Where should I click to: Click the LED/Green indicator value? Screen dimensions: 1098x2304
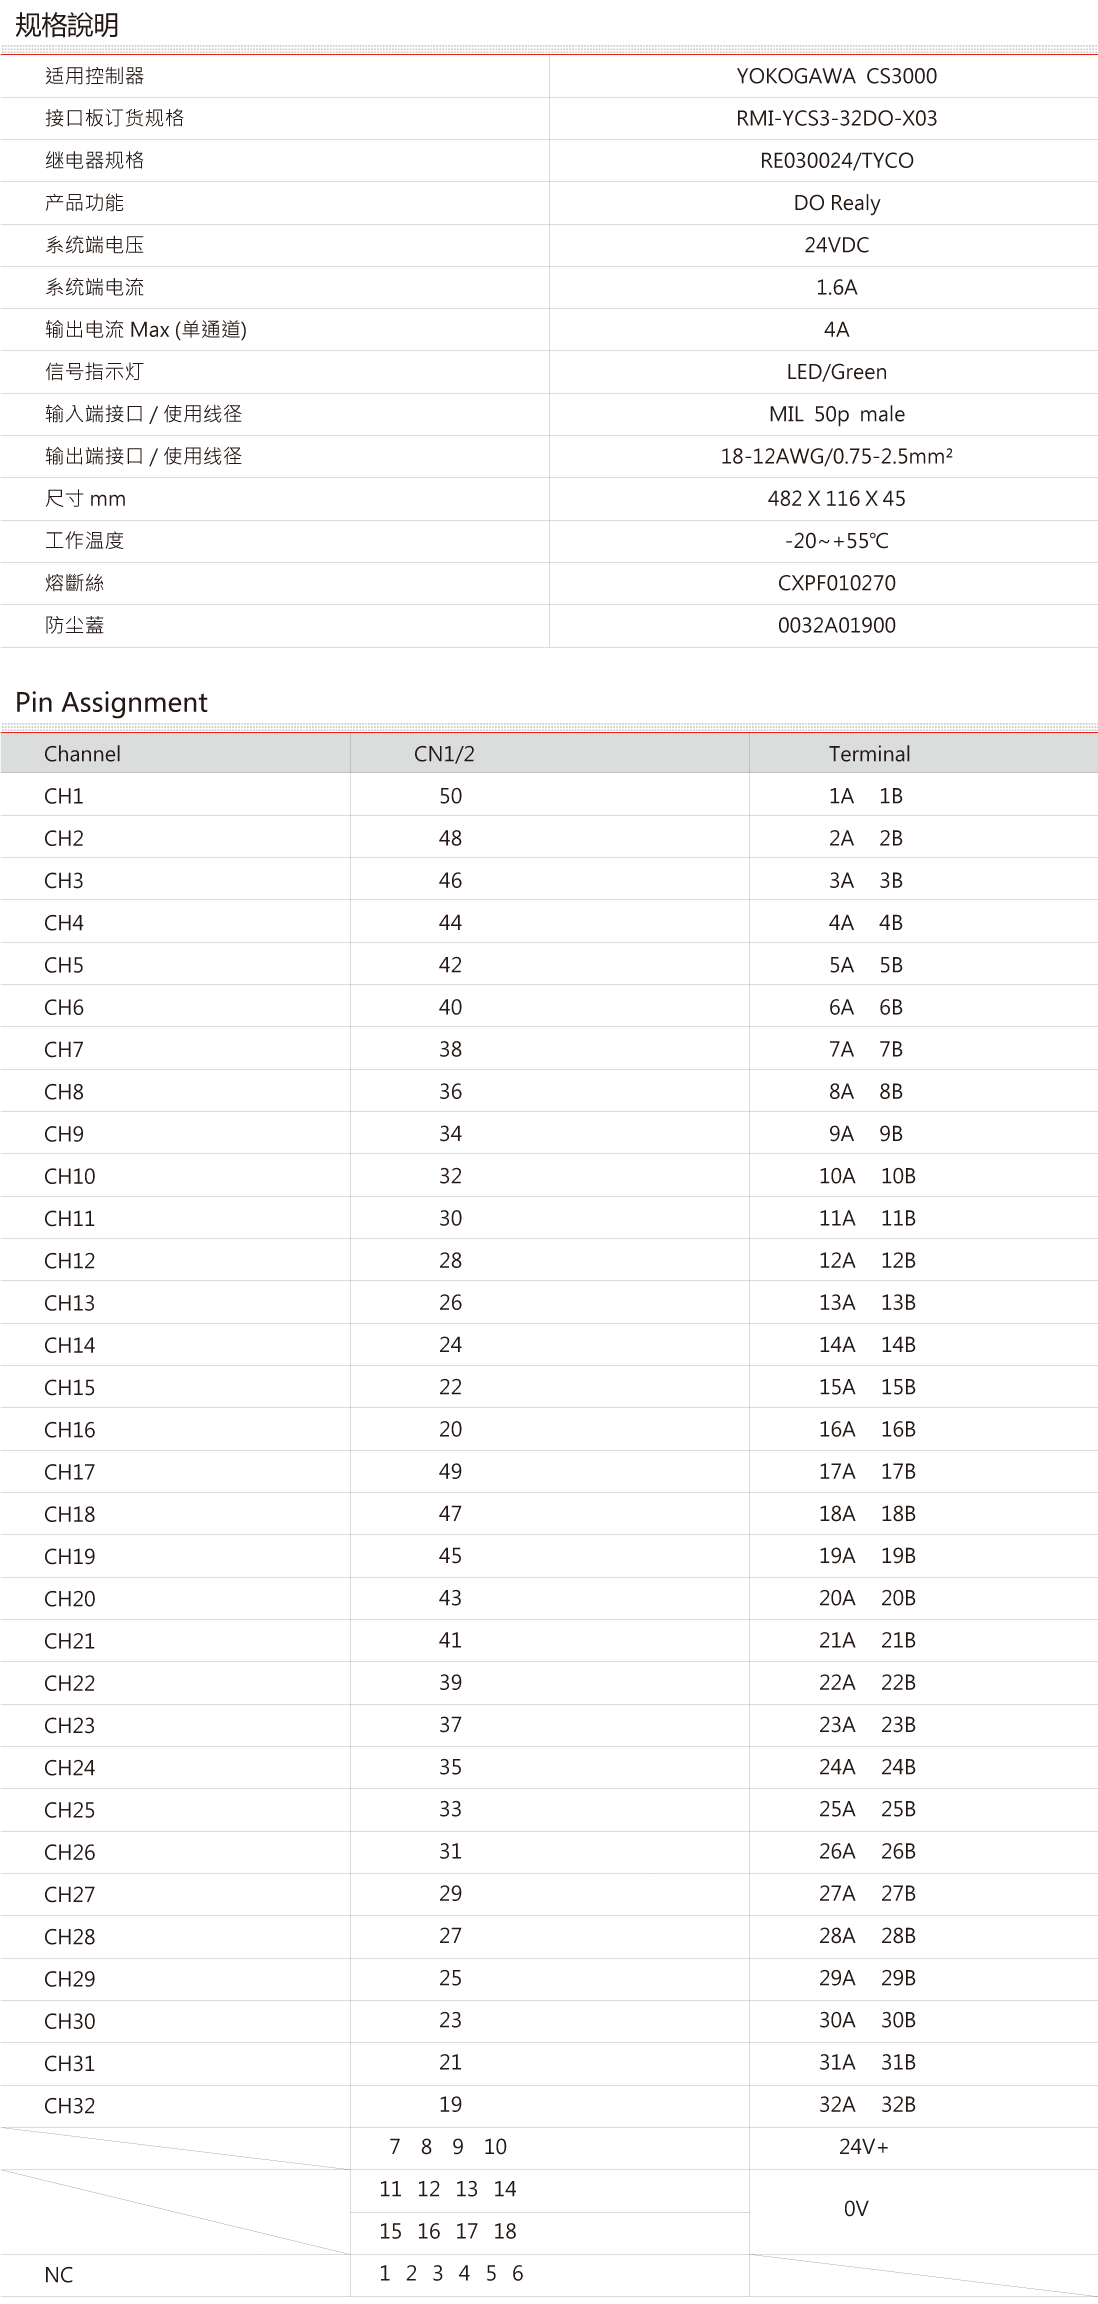tap(836, 372)
